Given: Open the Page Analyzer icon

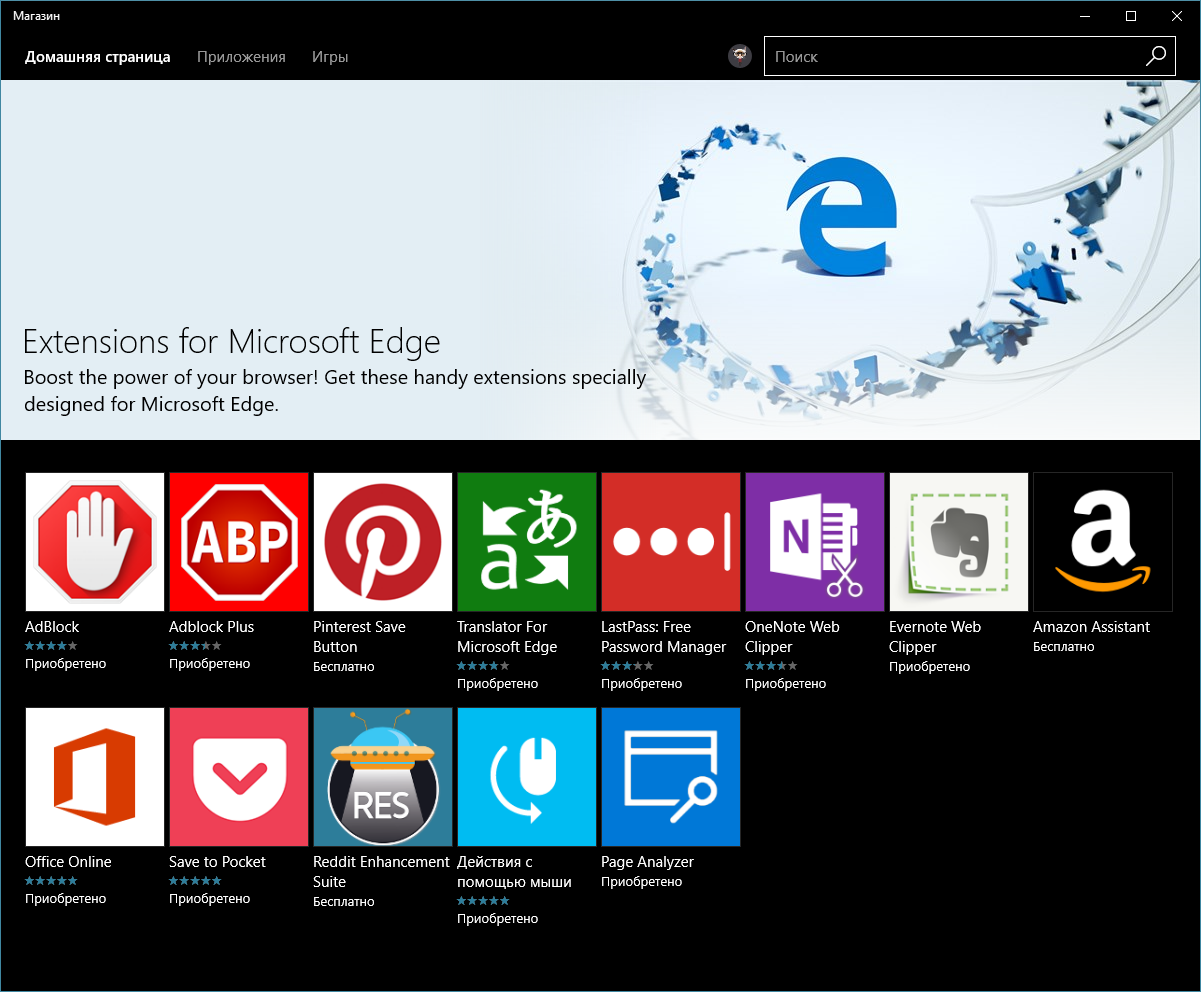Looking at the screenshot, I should coord(671,777).
